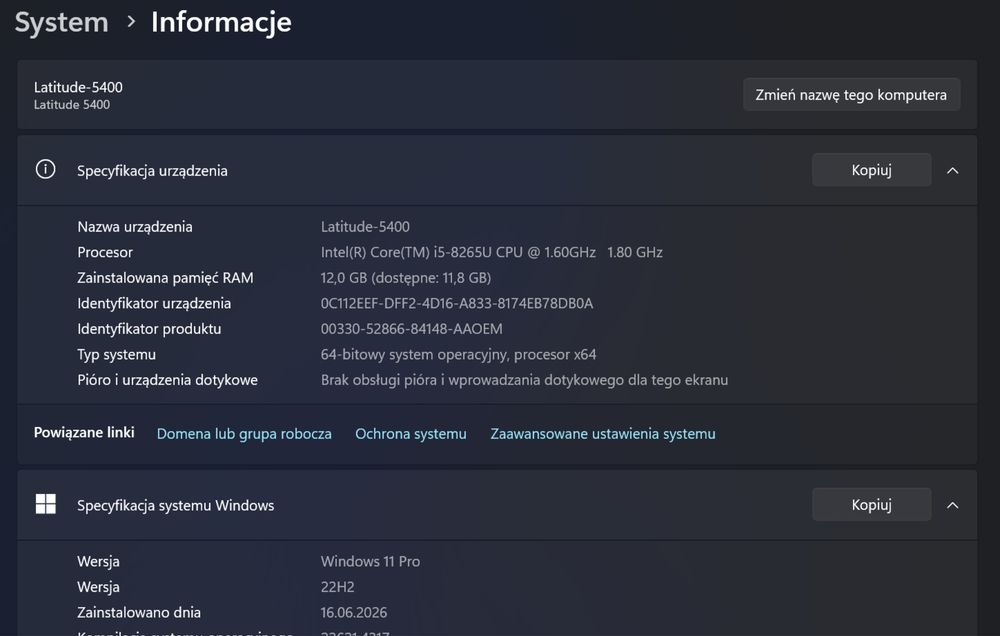The image size is (1000, 636).
Task: Select the Identyfikator urządzenia label
Action: [154, 303]
